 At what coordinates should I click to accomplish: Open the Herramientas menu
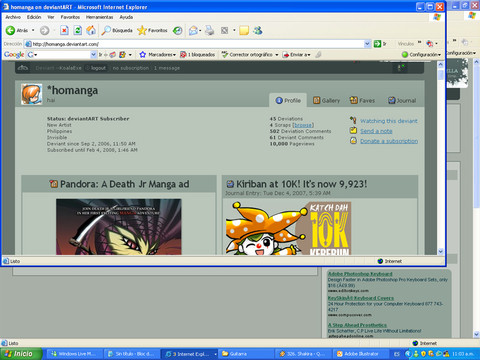(x=99, y=17)
